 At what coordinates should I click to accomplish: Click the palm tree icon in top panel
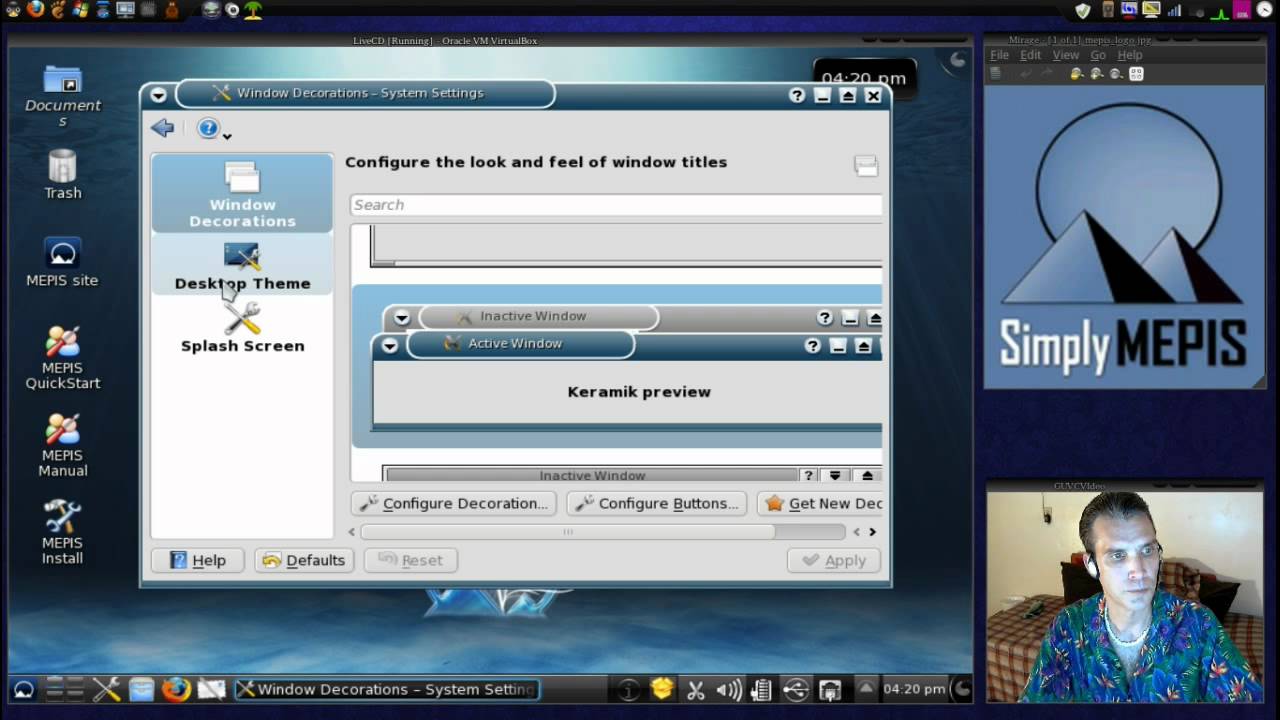click(x=253, y=10)
